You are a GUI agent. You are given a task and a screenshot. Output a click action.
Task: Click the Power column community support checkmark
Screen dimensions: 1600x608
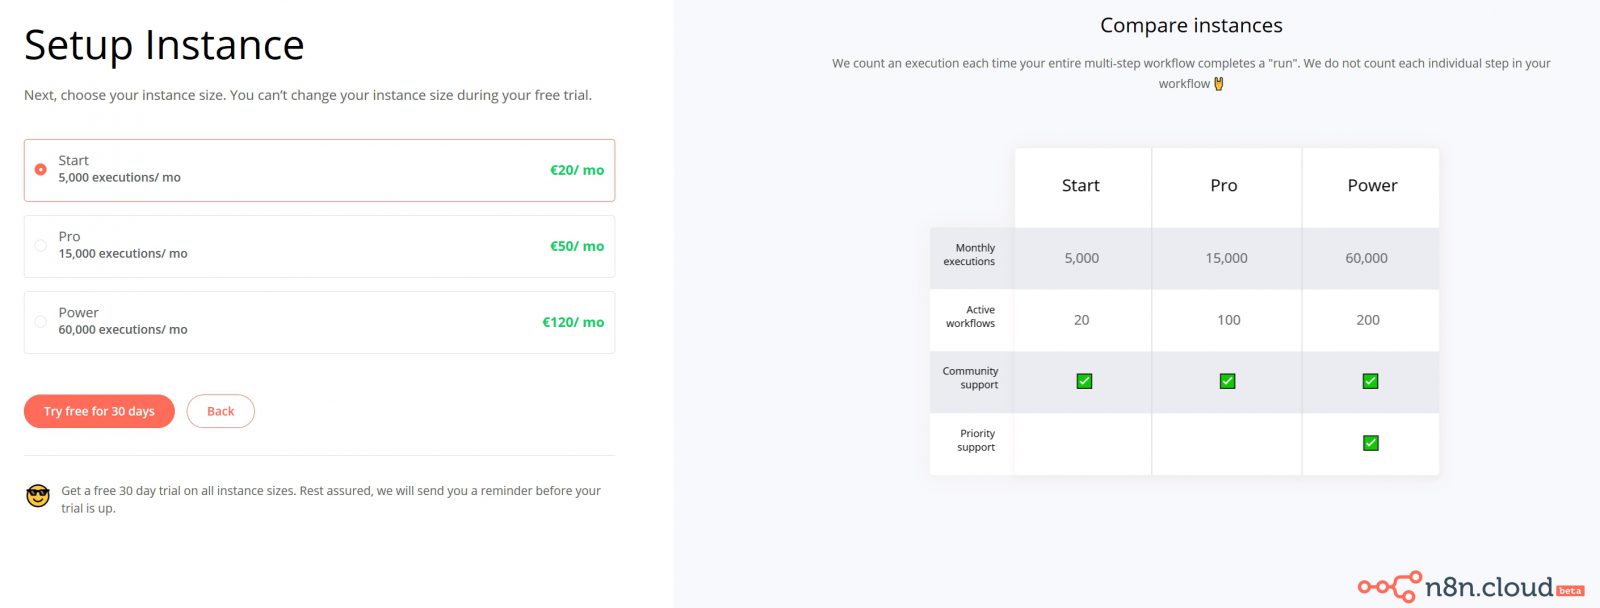[1370, 381]
